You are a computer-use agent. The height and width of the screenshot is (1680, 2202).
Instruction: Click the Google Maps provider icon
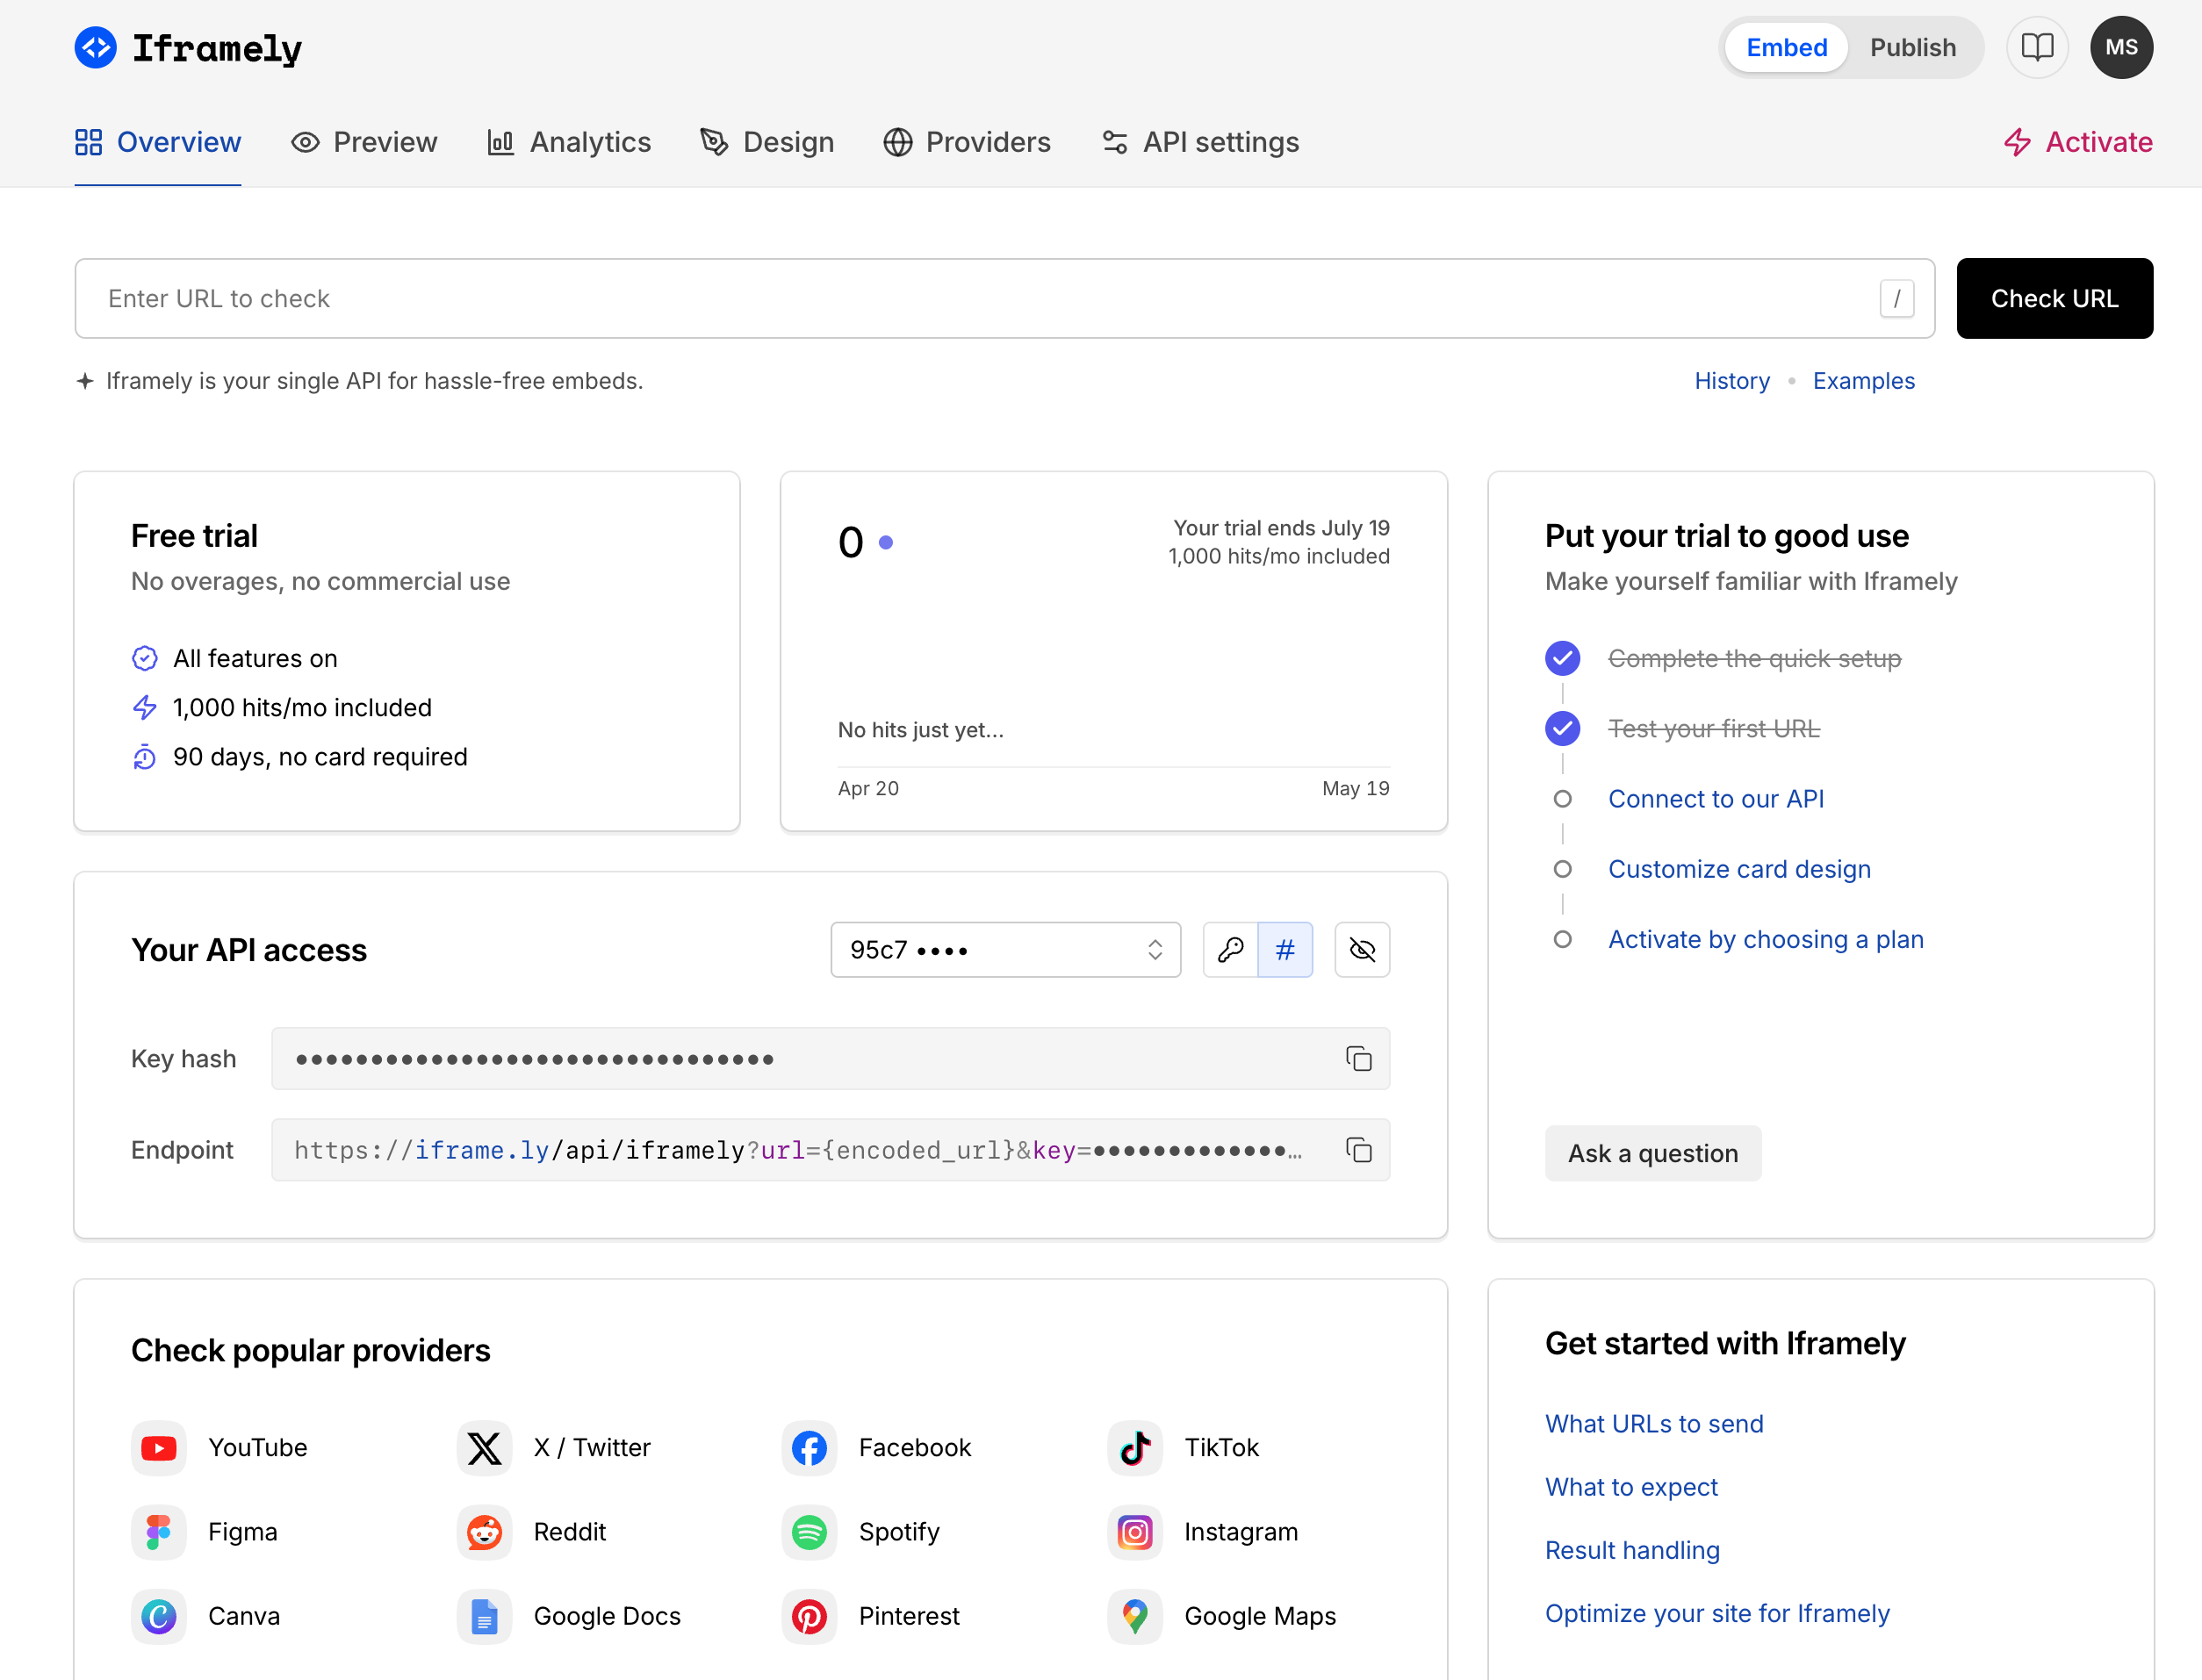(1135, 1615)
